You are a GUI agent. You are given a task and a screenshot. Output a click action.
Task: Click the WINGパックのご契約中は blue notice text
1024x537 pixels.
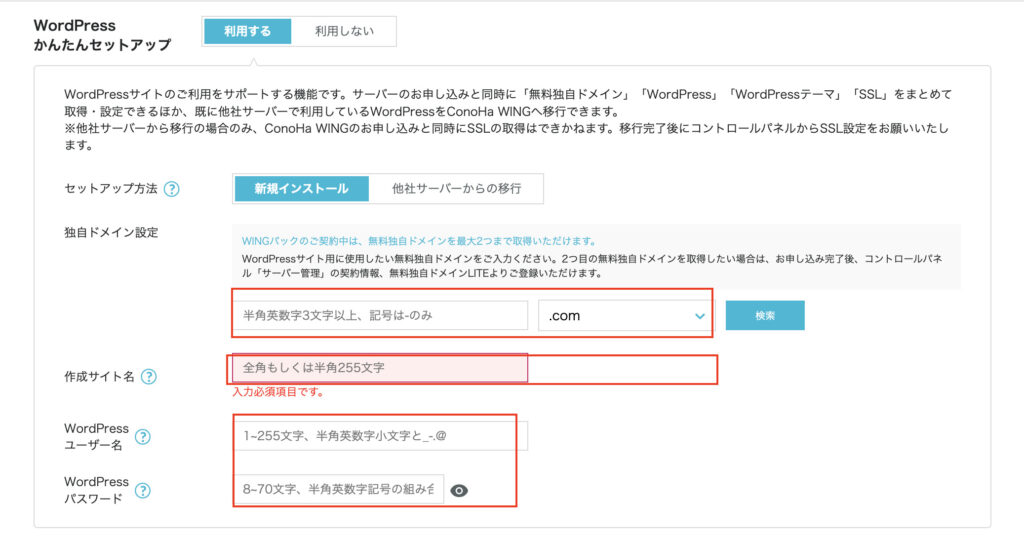(419, 241)
